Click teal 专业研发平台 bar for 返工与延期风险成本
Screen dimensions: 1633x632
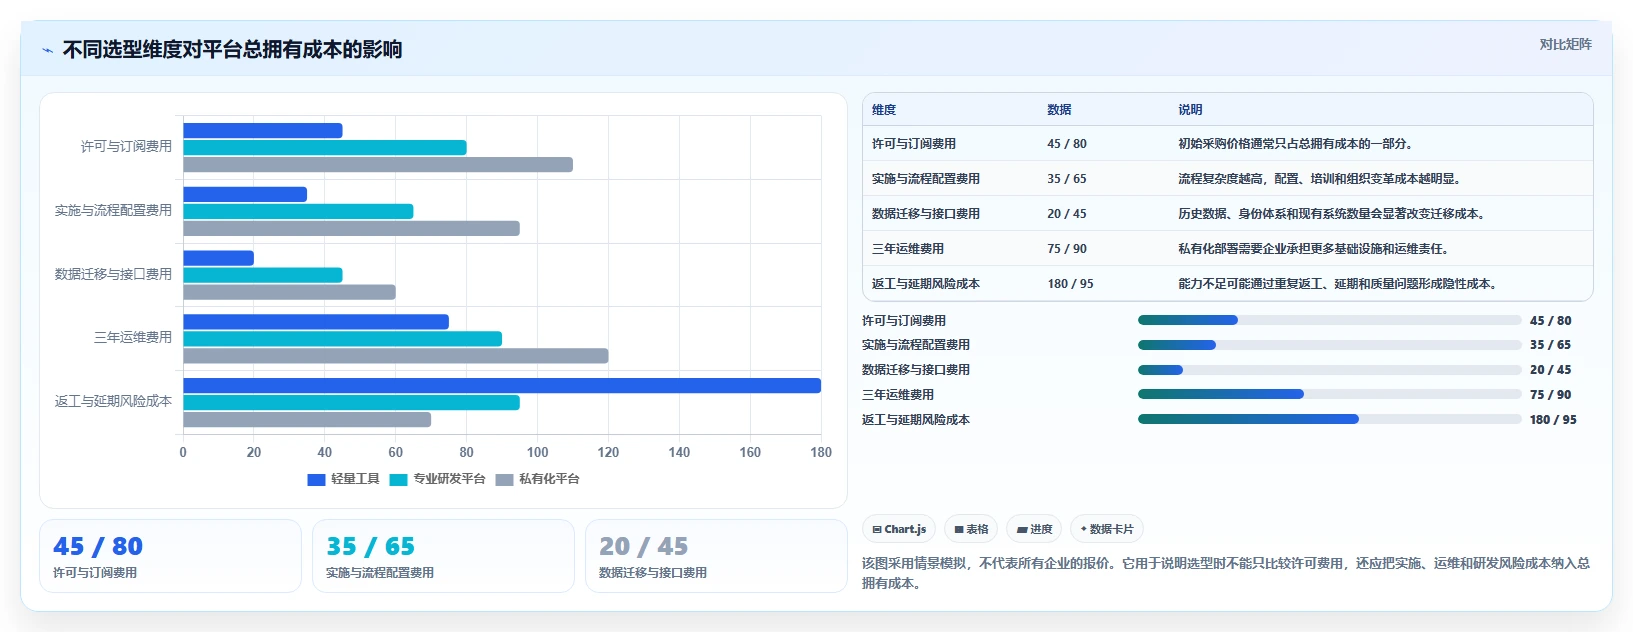click(351, 403)
